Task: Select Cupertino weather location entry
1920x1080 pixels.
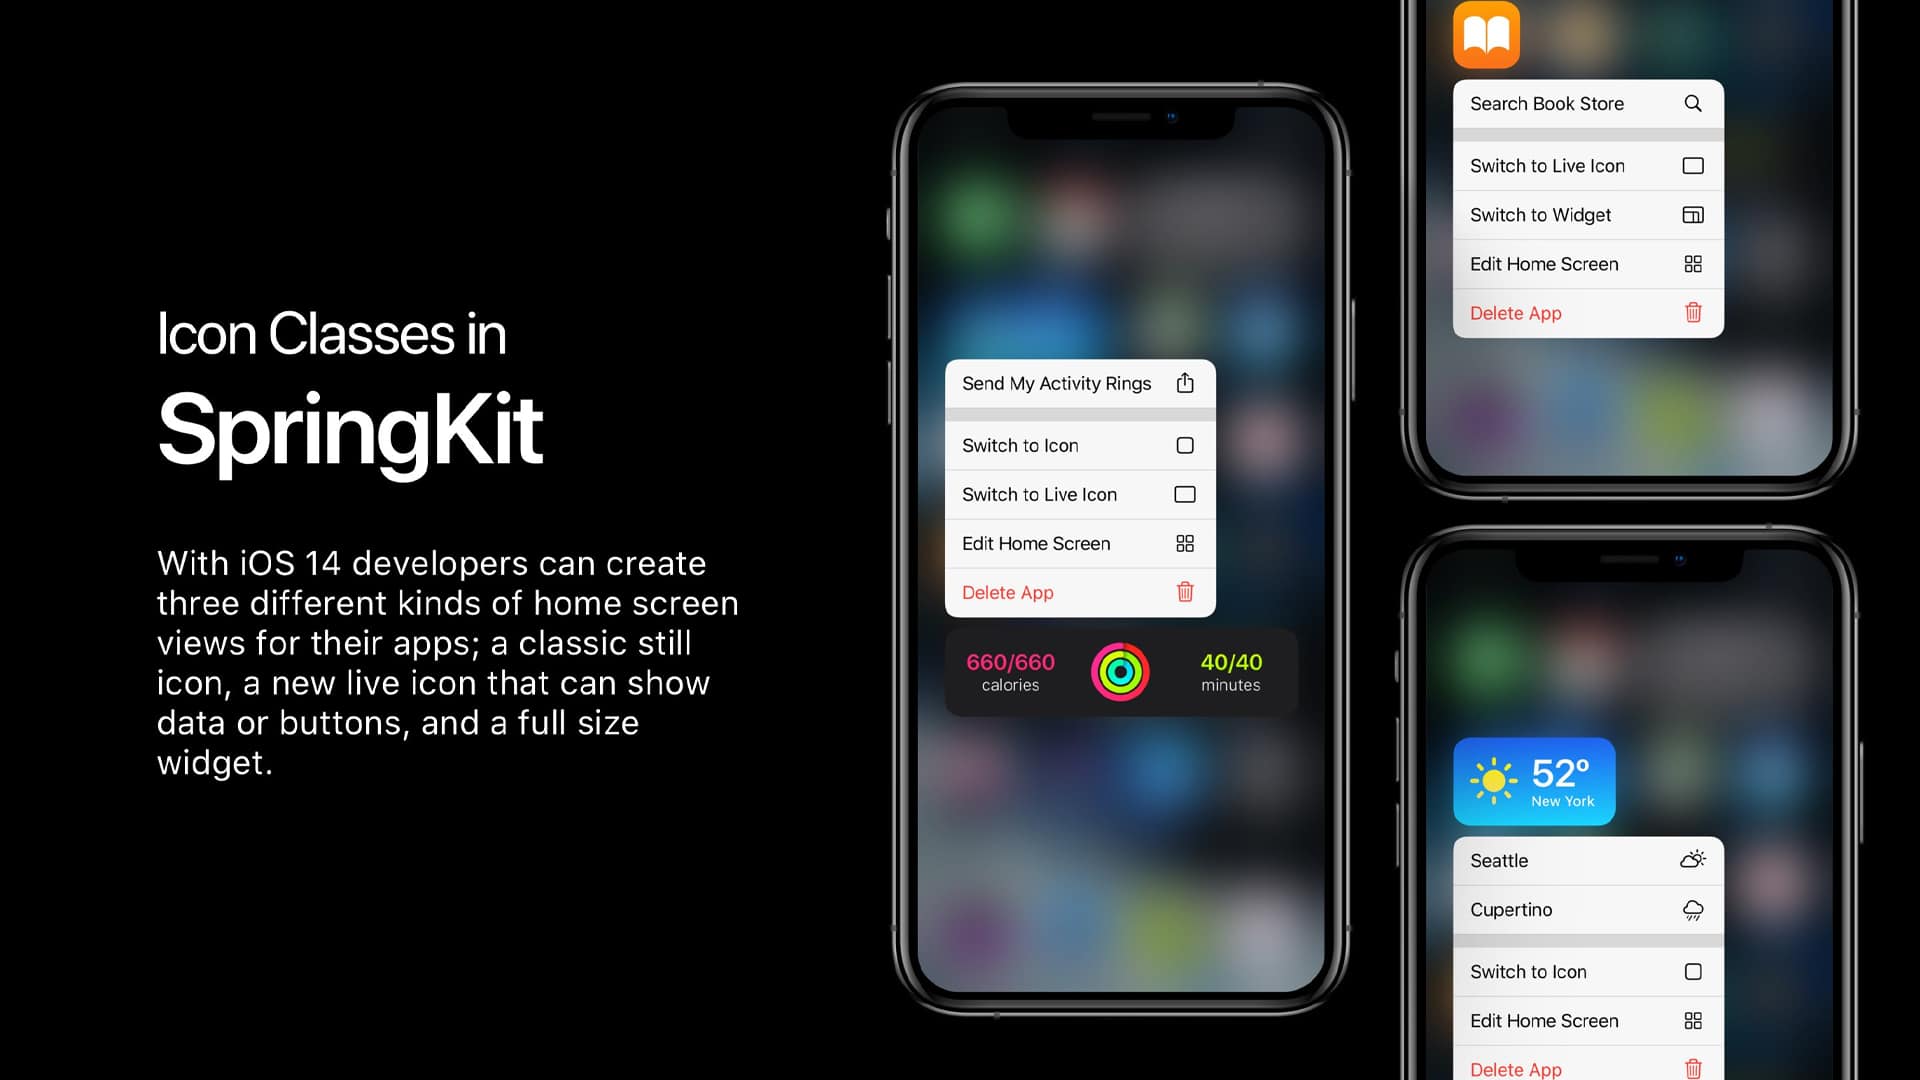Action: point(1582,909)
